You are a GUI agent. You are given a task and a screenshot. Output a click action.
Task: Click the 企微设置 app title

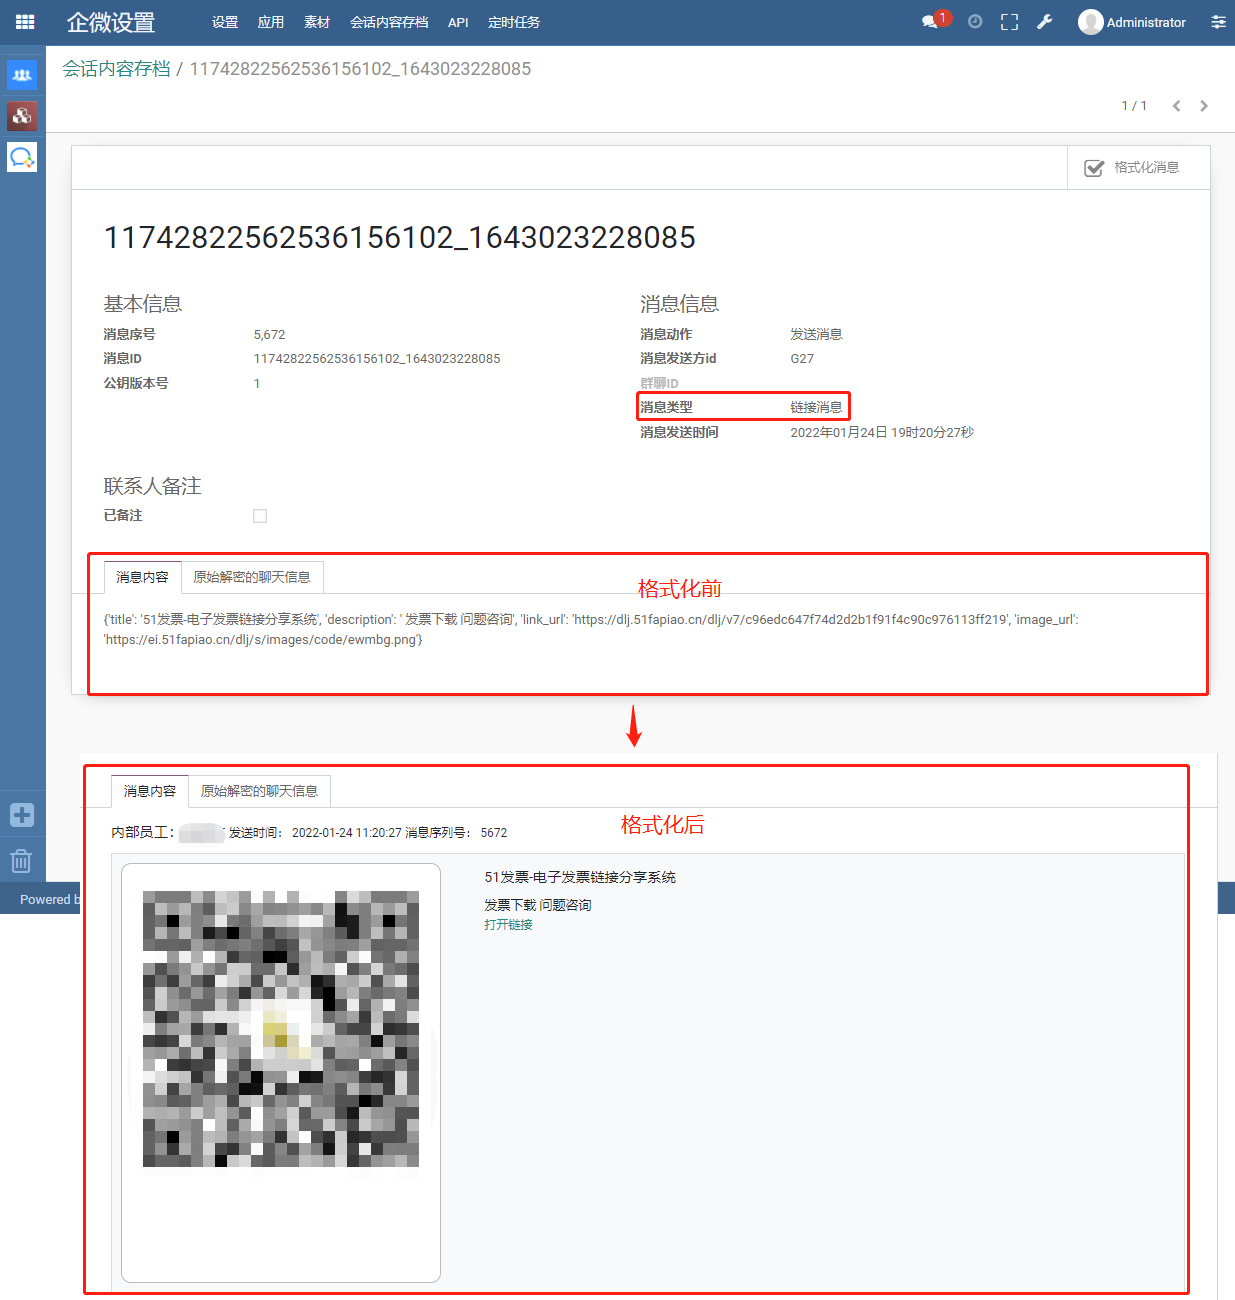point(111,22)
